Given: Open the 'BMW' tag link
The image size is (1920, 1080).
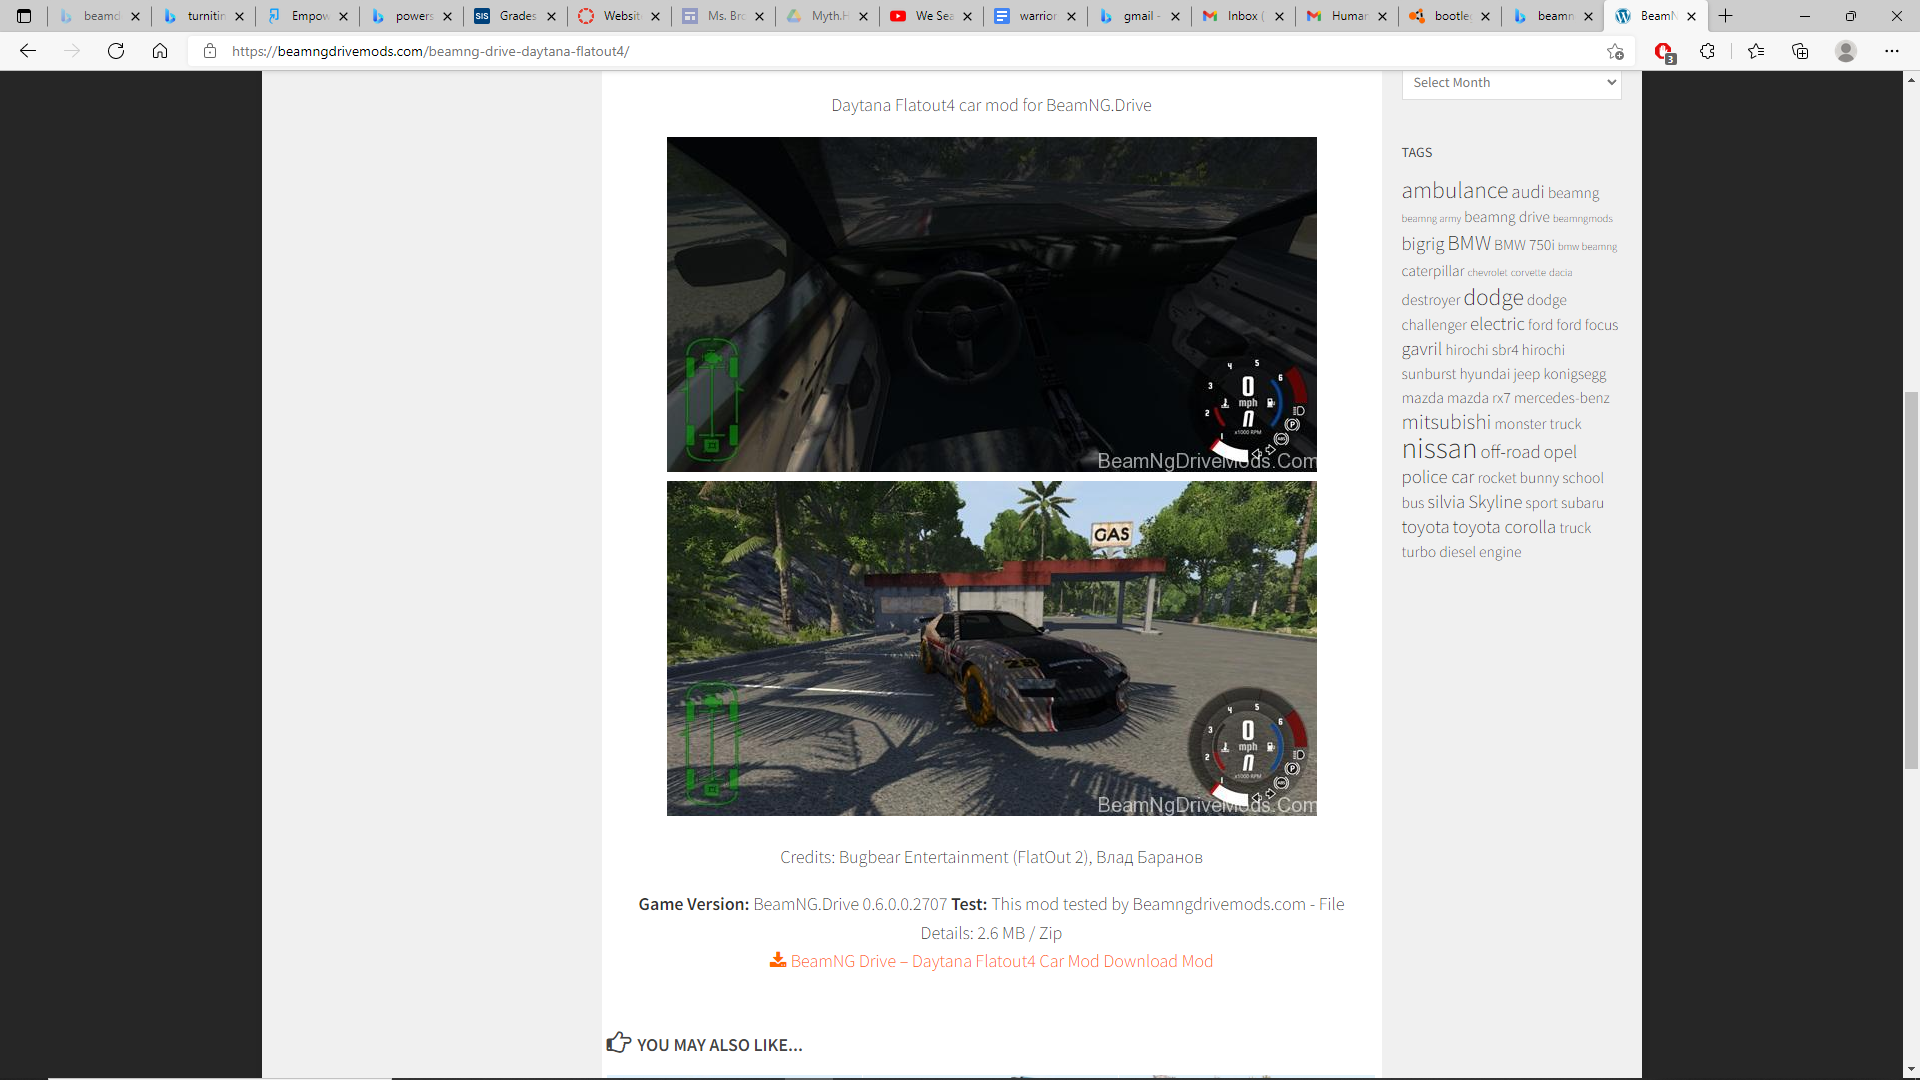Looking at the screenshot, I should [1469, 243].
